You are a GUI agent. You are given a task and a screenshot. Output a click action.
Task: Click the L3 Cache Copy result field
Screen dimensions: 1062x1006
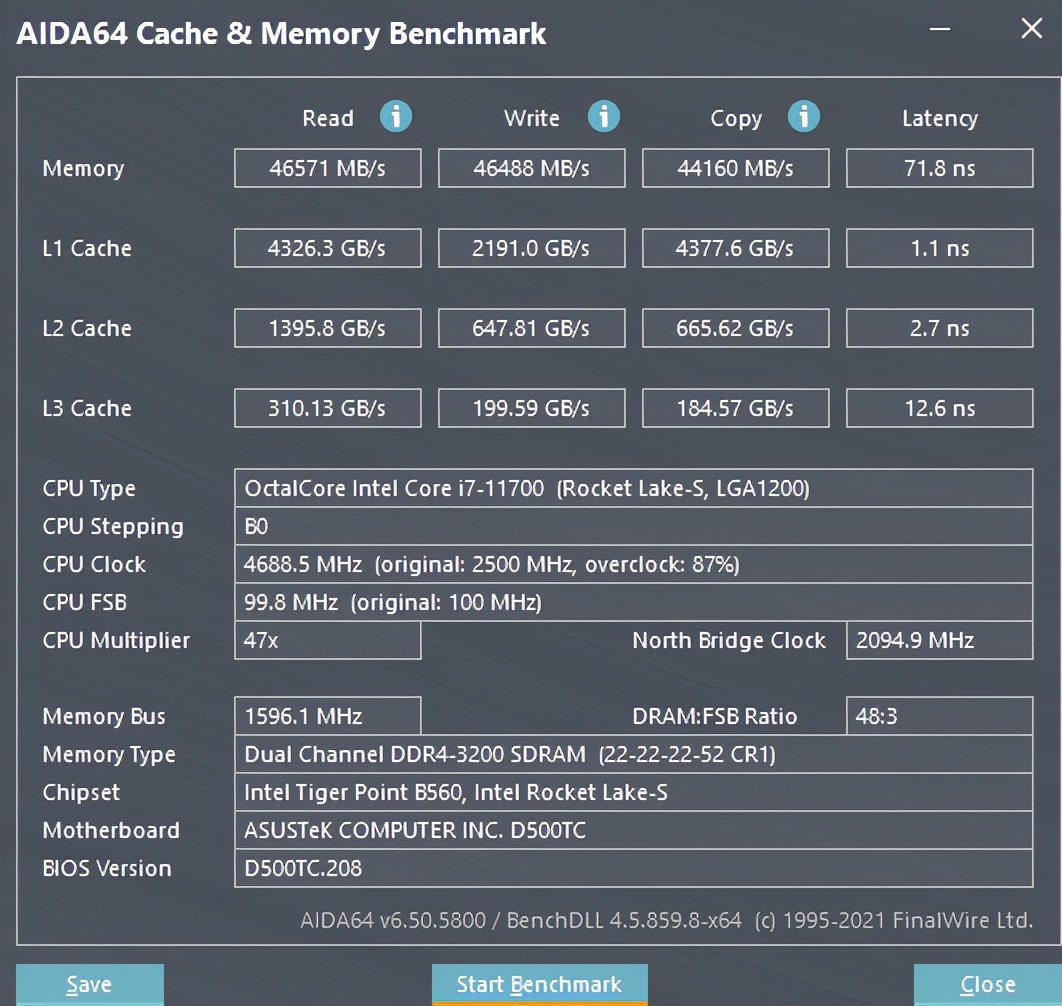735,408
